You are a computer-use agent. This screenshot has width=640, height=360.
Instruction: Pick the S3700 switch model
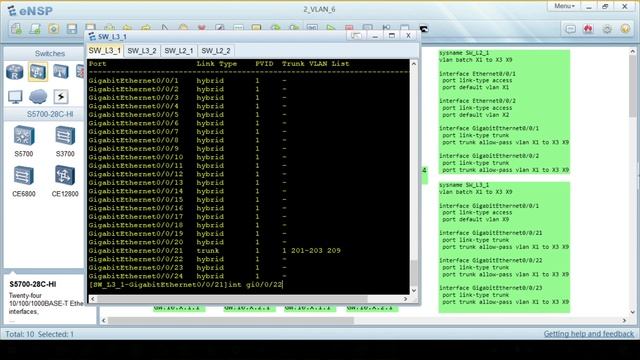pyautogui.click(x=65, y=141)
